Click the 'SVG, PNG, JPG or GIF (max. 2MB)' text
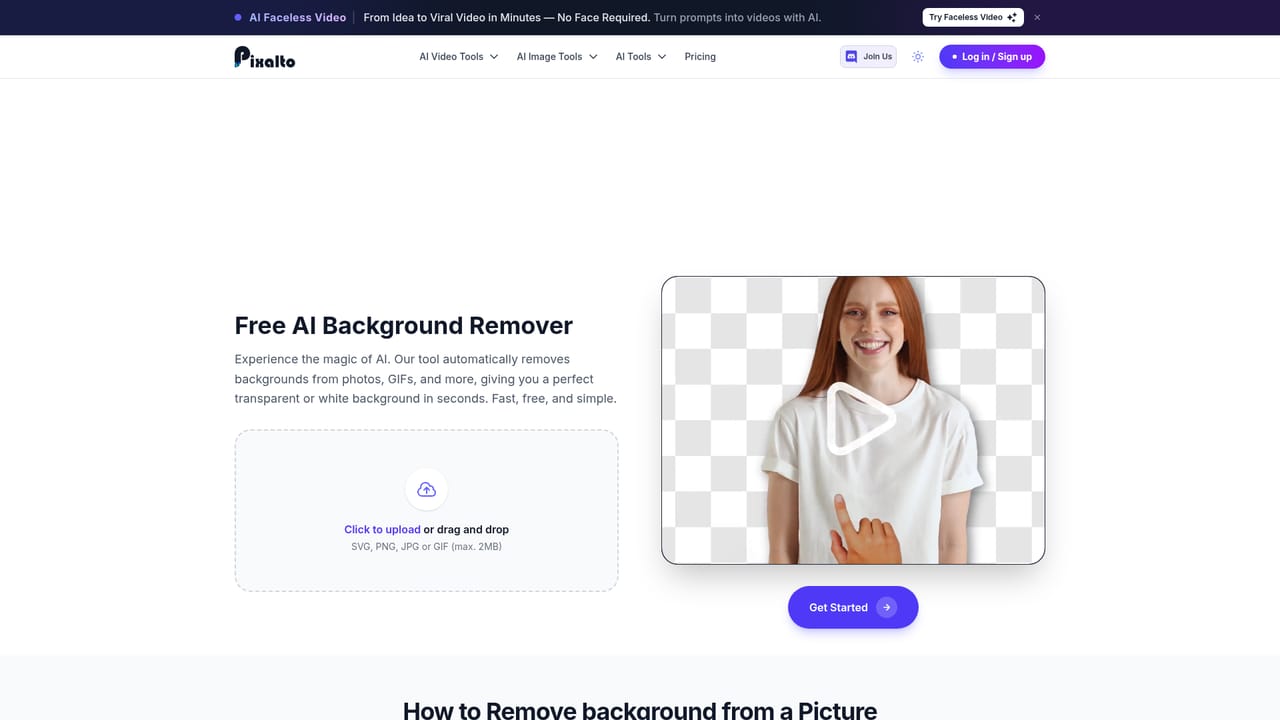Viewport: 1280px width, 720px height. coord(426,547)
